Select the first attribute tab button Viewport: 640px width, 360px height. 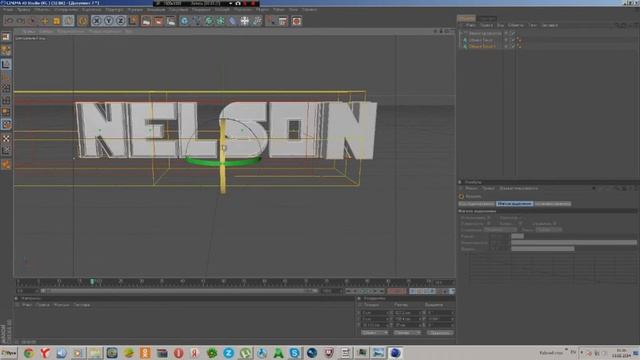coord(476,203)
